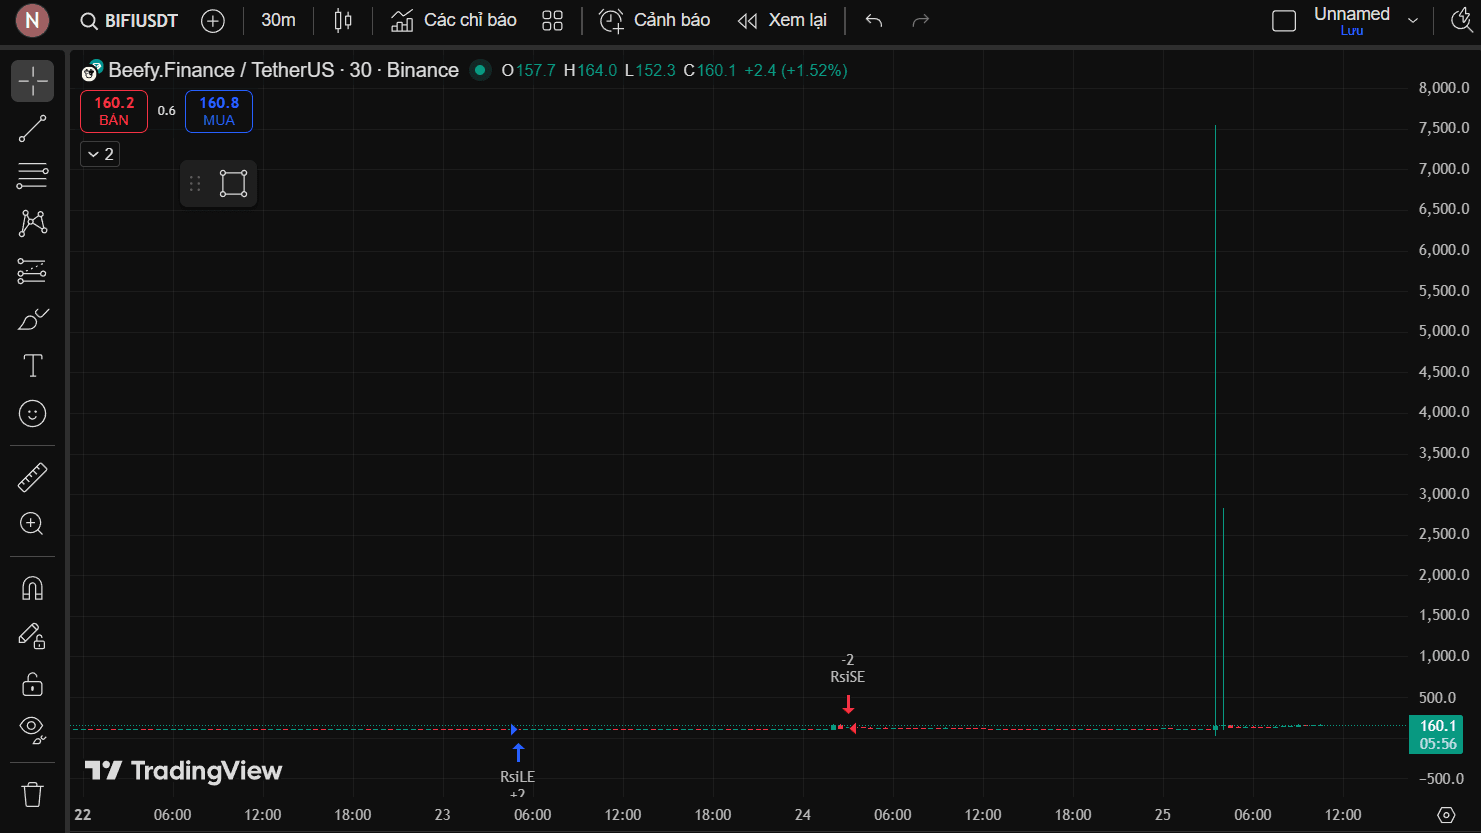
Task: Change the candlestick chart type
Action: click(343, 21)
